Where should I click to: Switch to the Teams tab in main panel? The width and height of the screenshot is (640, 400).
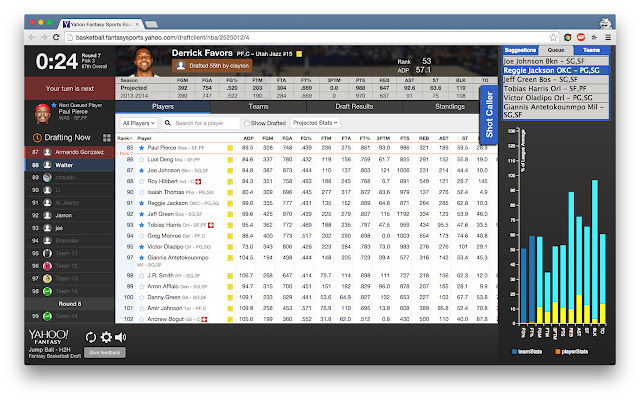258,107
